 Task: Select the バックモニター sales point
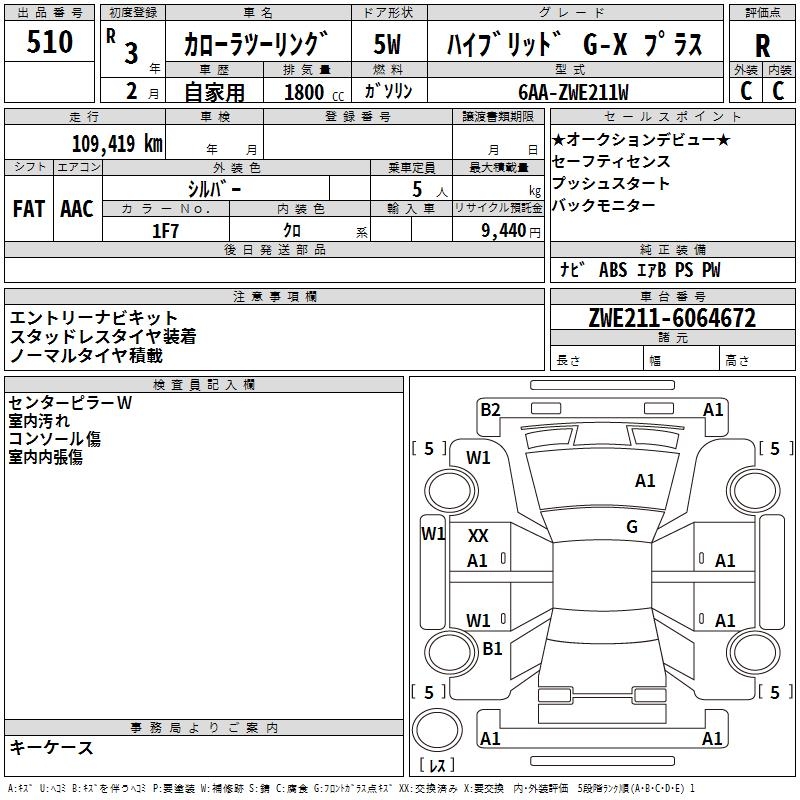tap(604, 205)
